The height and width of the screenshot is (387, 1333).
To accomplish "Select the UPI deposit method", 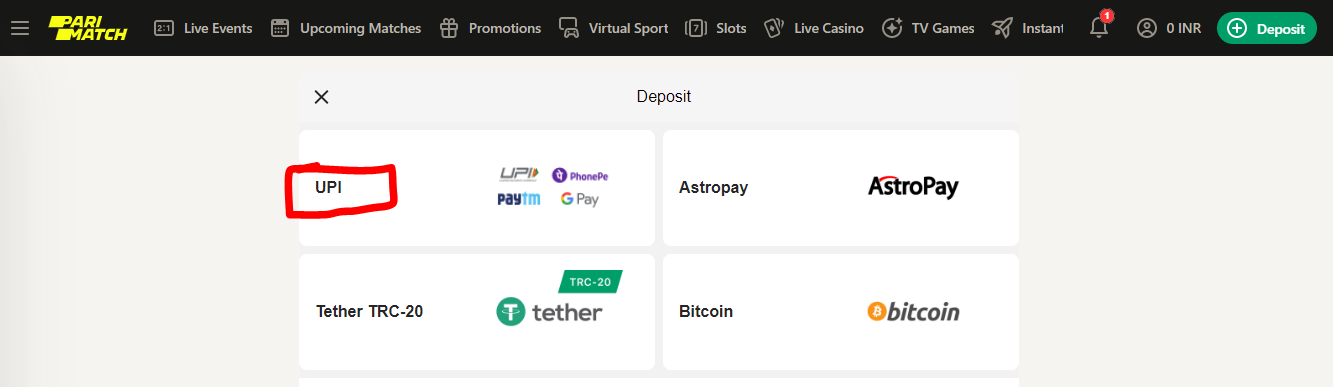I will click(x=477, y=187).
